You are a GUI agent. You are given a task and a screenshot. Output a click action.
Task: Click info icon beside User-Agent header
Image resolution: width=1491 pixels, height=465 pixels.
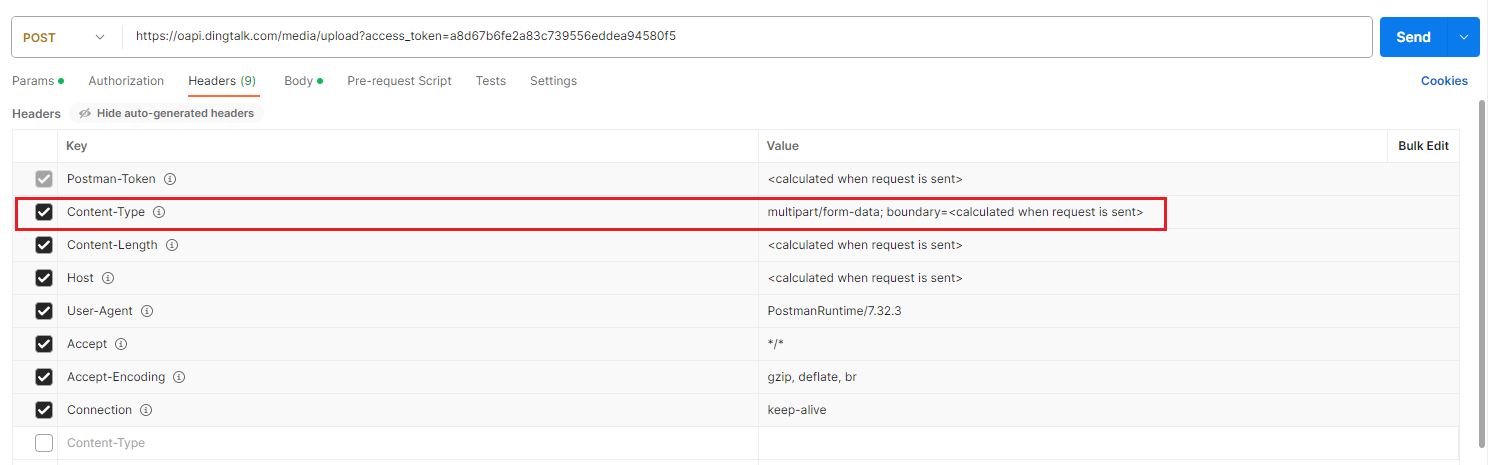coord(147,311)
